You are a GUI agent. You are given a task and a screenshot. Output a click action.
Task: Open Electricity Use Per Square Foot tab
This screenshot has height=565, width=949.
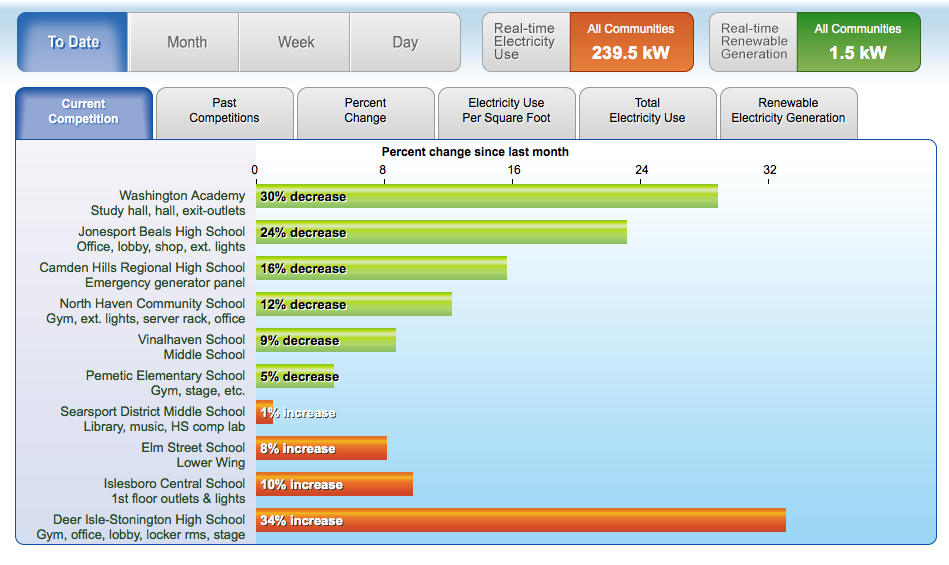point(506,111)
